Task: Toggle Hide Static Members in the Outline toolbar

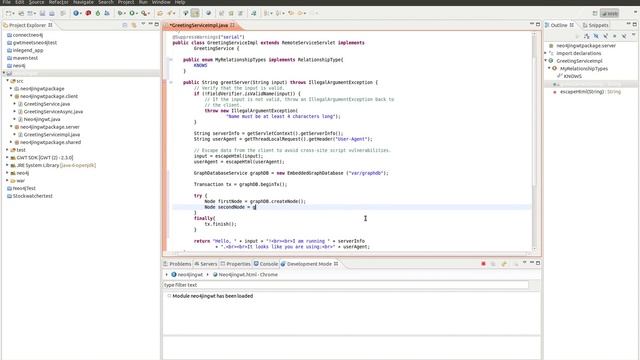Action: coord(605,36)
